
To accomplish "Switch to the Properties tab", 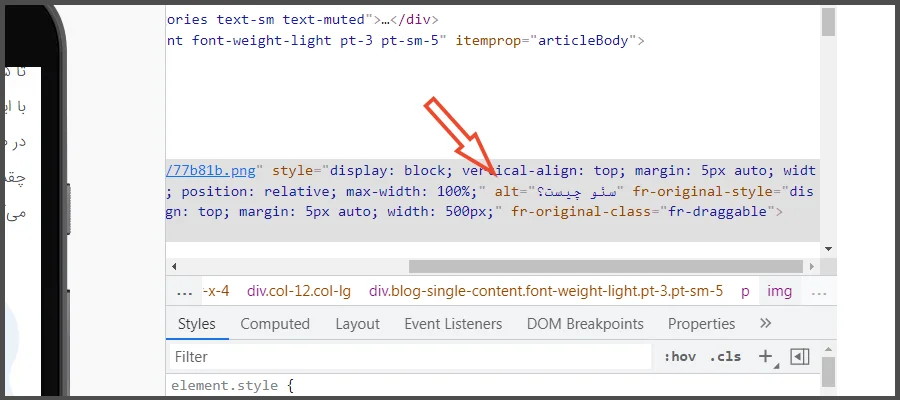I will pos(701,324).
